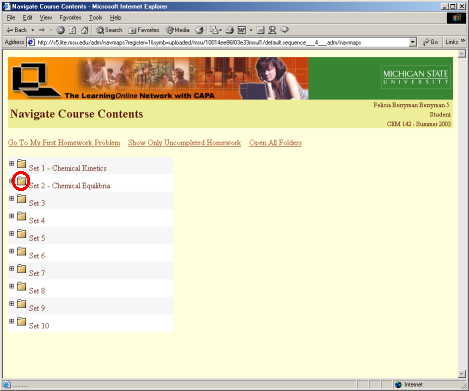Click the Home toolbar icon
Image resolution: width=469 pixels, height=391 pixels.
click(85, 30)
